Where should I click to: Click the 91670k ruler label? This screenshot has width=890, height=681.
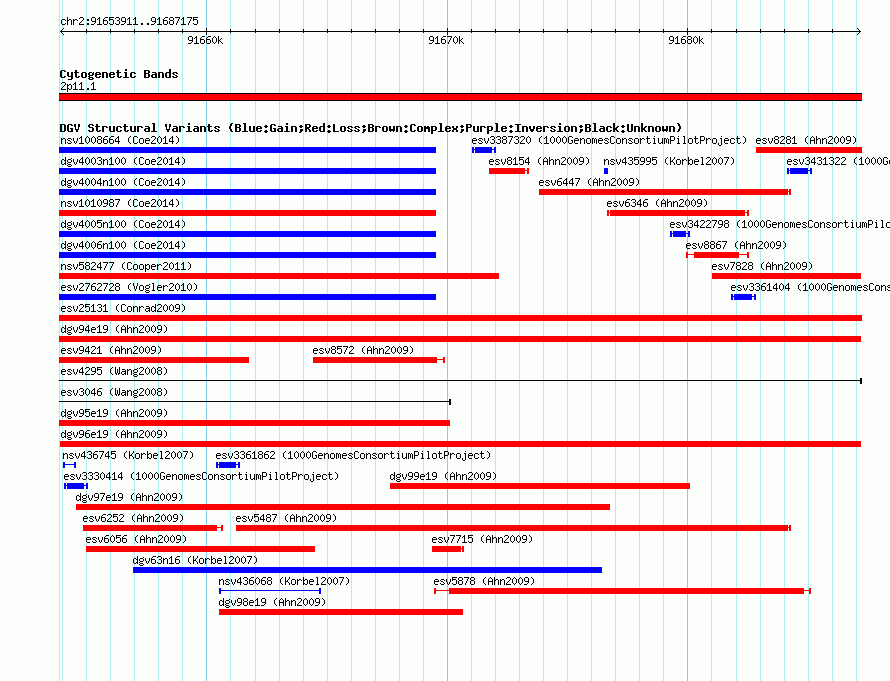pos(446,40)
